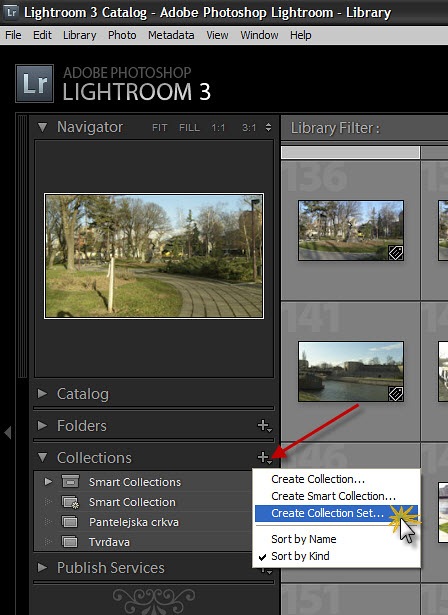448x615 pixels.
Task: Expand the Smart Collections set
Action: [48, 481]
